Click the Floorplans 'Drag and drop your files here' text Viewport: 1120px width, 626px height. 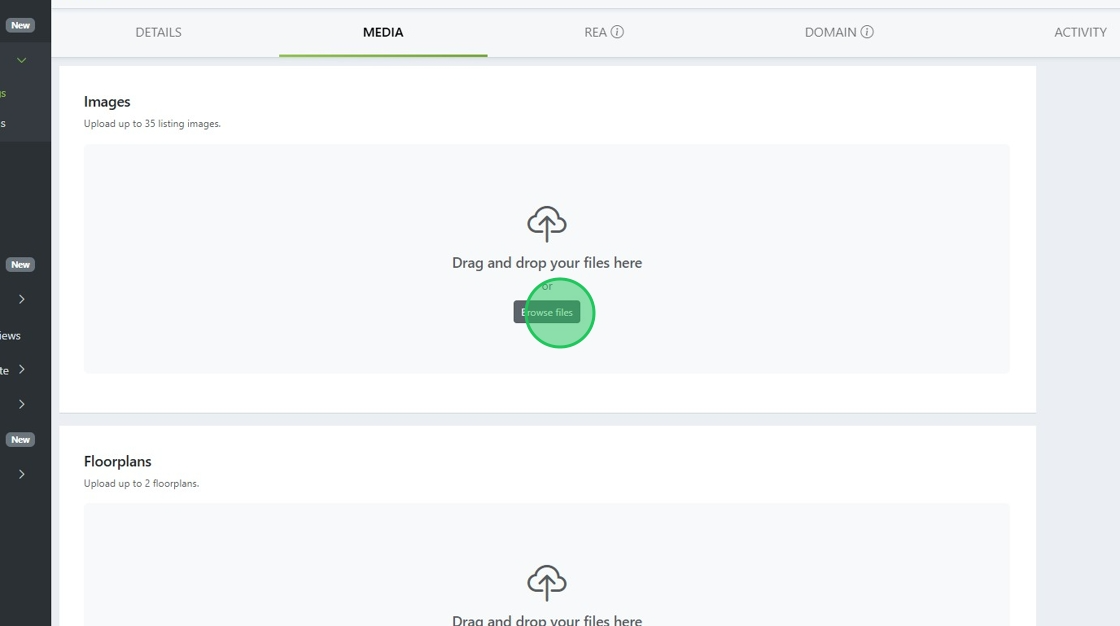tap(546, 620)
